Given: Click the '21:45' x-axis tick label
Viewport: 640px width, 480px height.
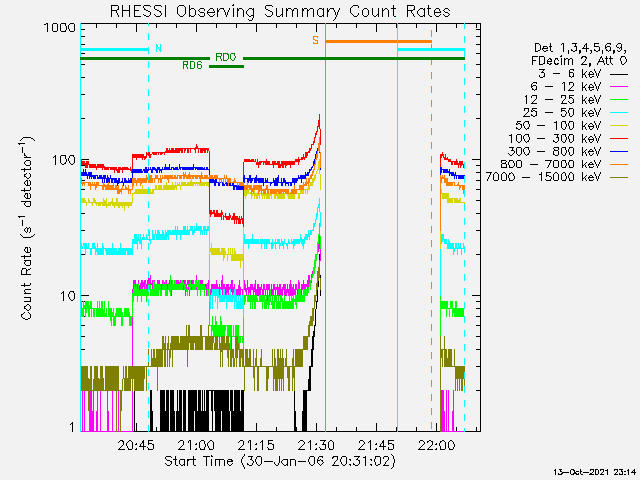Looking at the screenshot, I should [x=376, y=445].
